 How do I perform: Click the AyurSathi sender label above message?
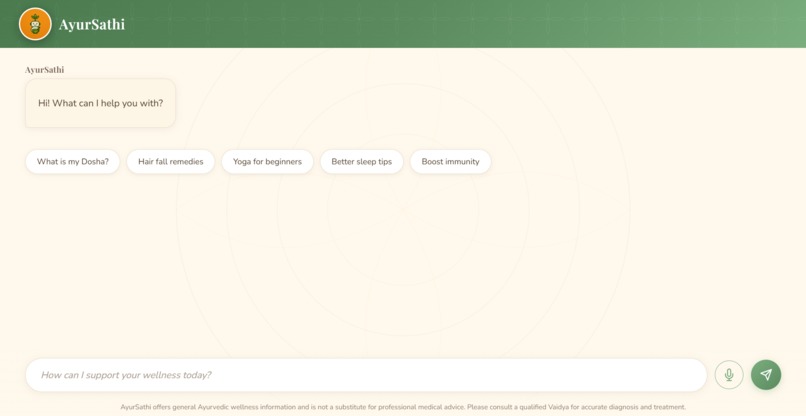click(x=45, y=70)
